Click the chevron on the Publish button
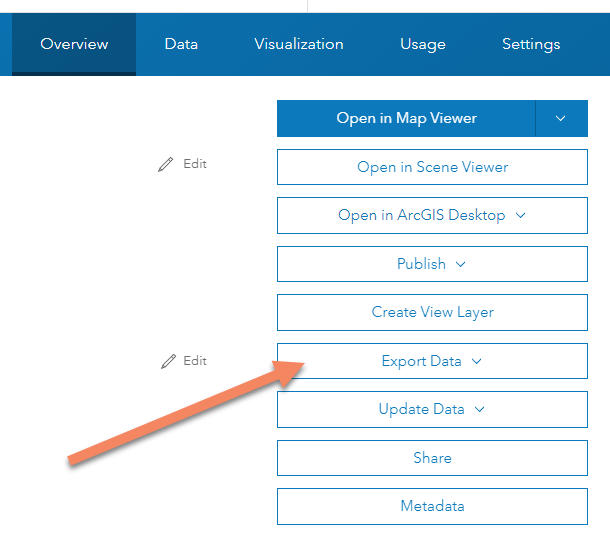The image size is (610, 536). coord(461,264)
